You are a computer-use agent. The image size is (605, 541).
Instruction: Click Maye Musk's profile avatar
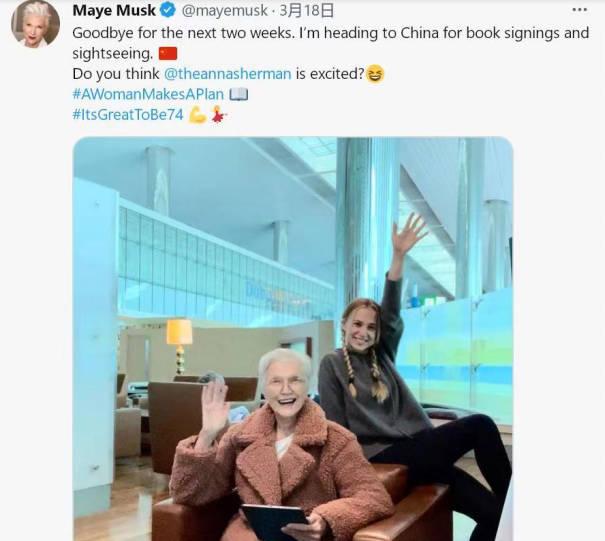pyautogui.click(x=35, y=23)
